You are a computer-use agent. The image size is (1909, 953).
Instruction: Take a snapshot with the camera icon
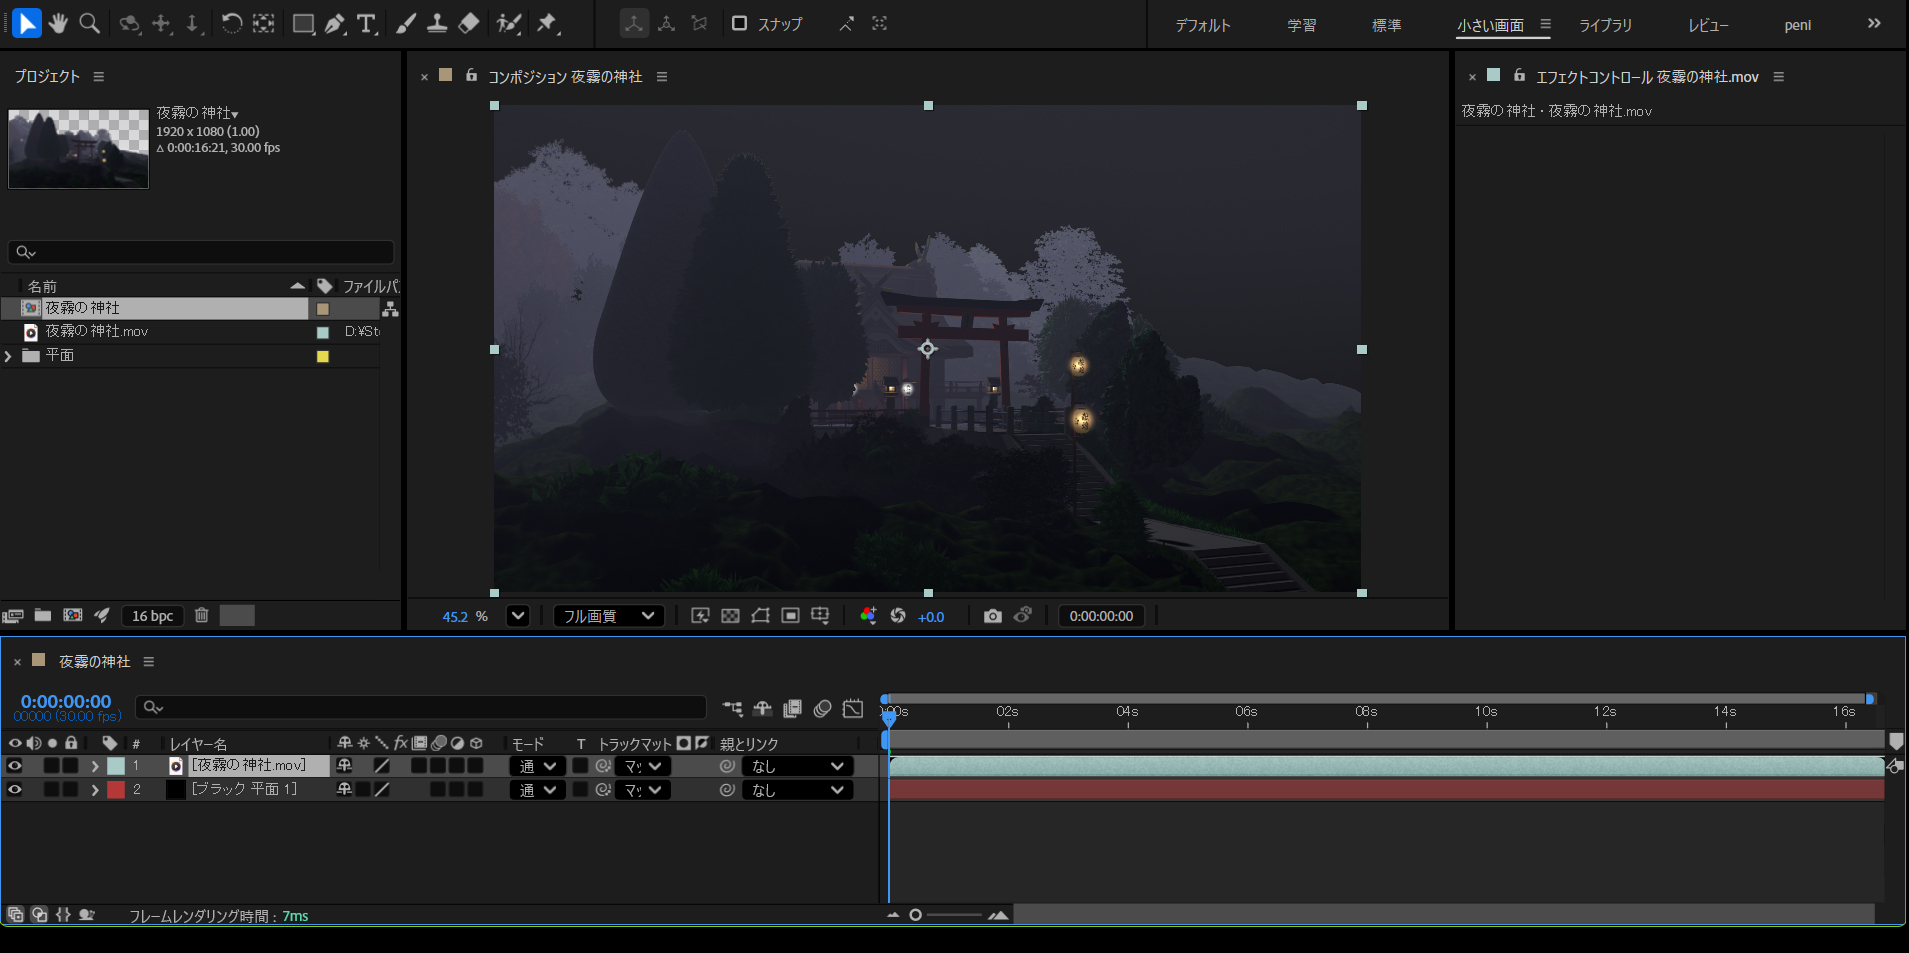(x=992, y=616)
